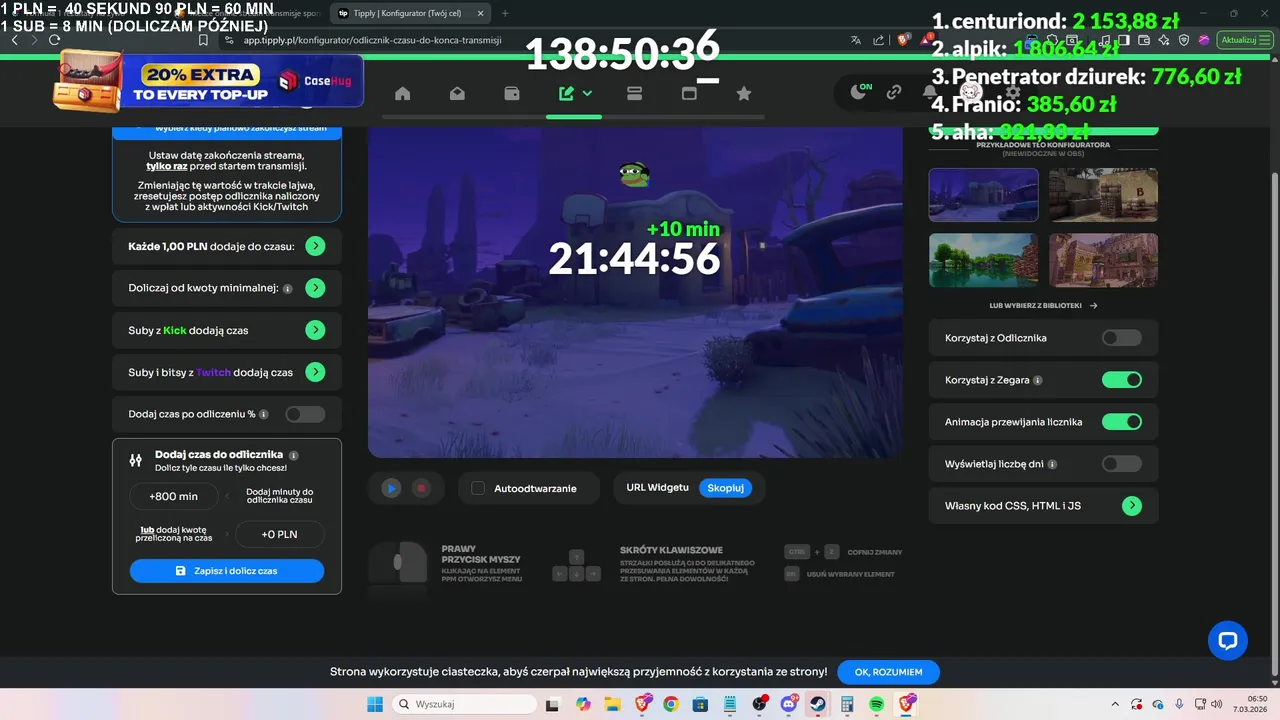Enable Wyświetlaj liczbę dni switch
The image size is (1280, 720).
click(1121, 464)
